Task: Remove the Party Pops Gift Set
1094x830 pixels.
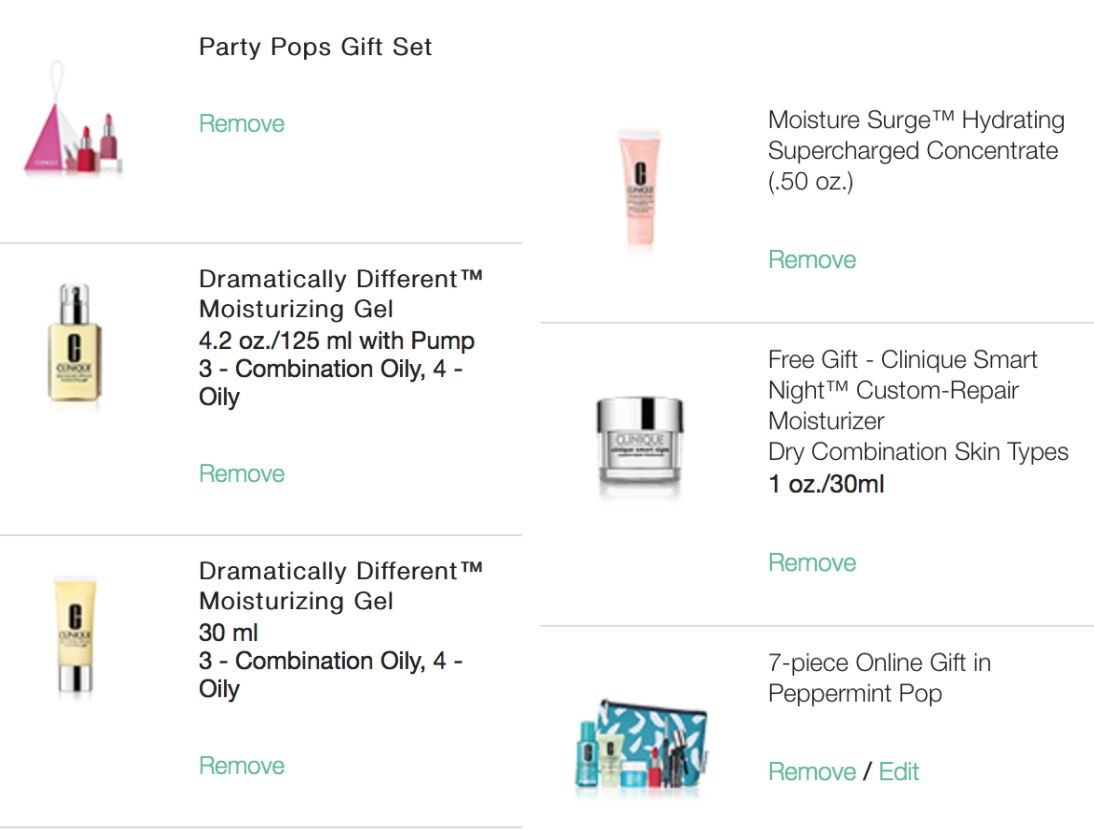Action: 242,124
